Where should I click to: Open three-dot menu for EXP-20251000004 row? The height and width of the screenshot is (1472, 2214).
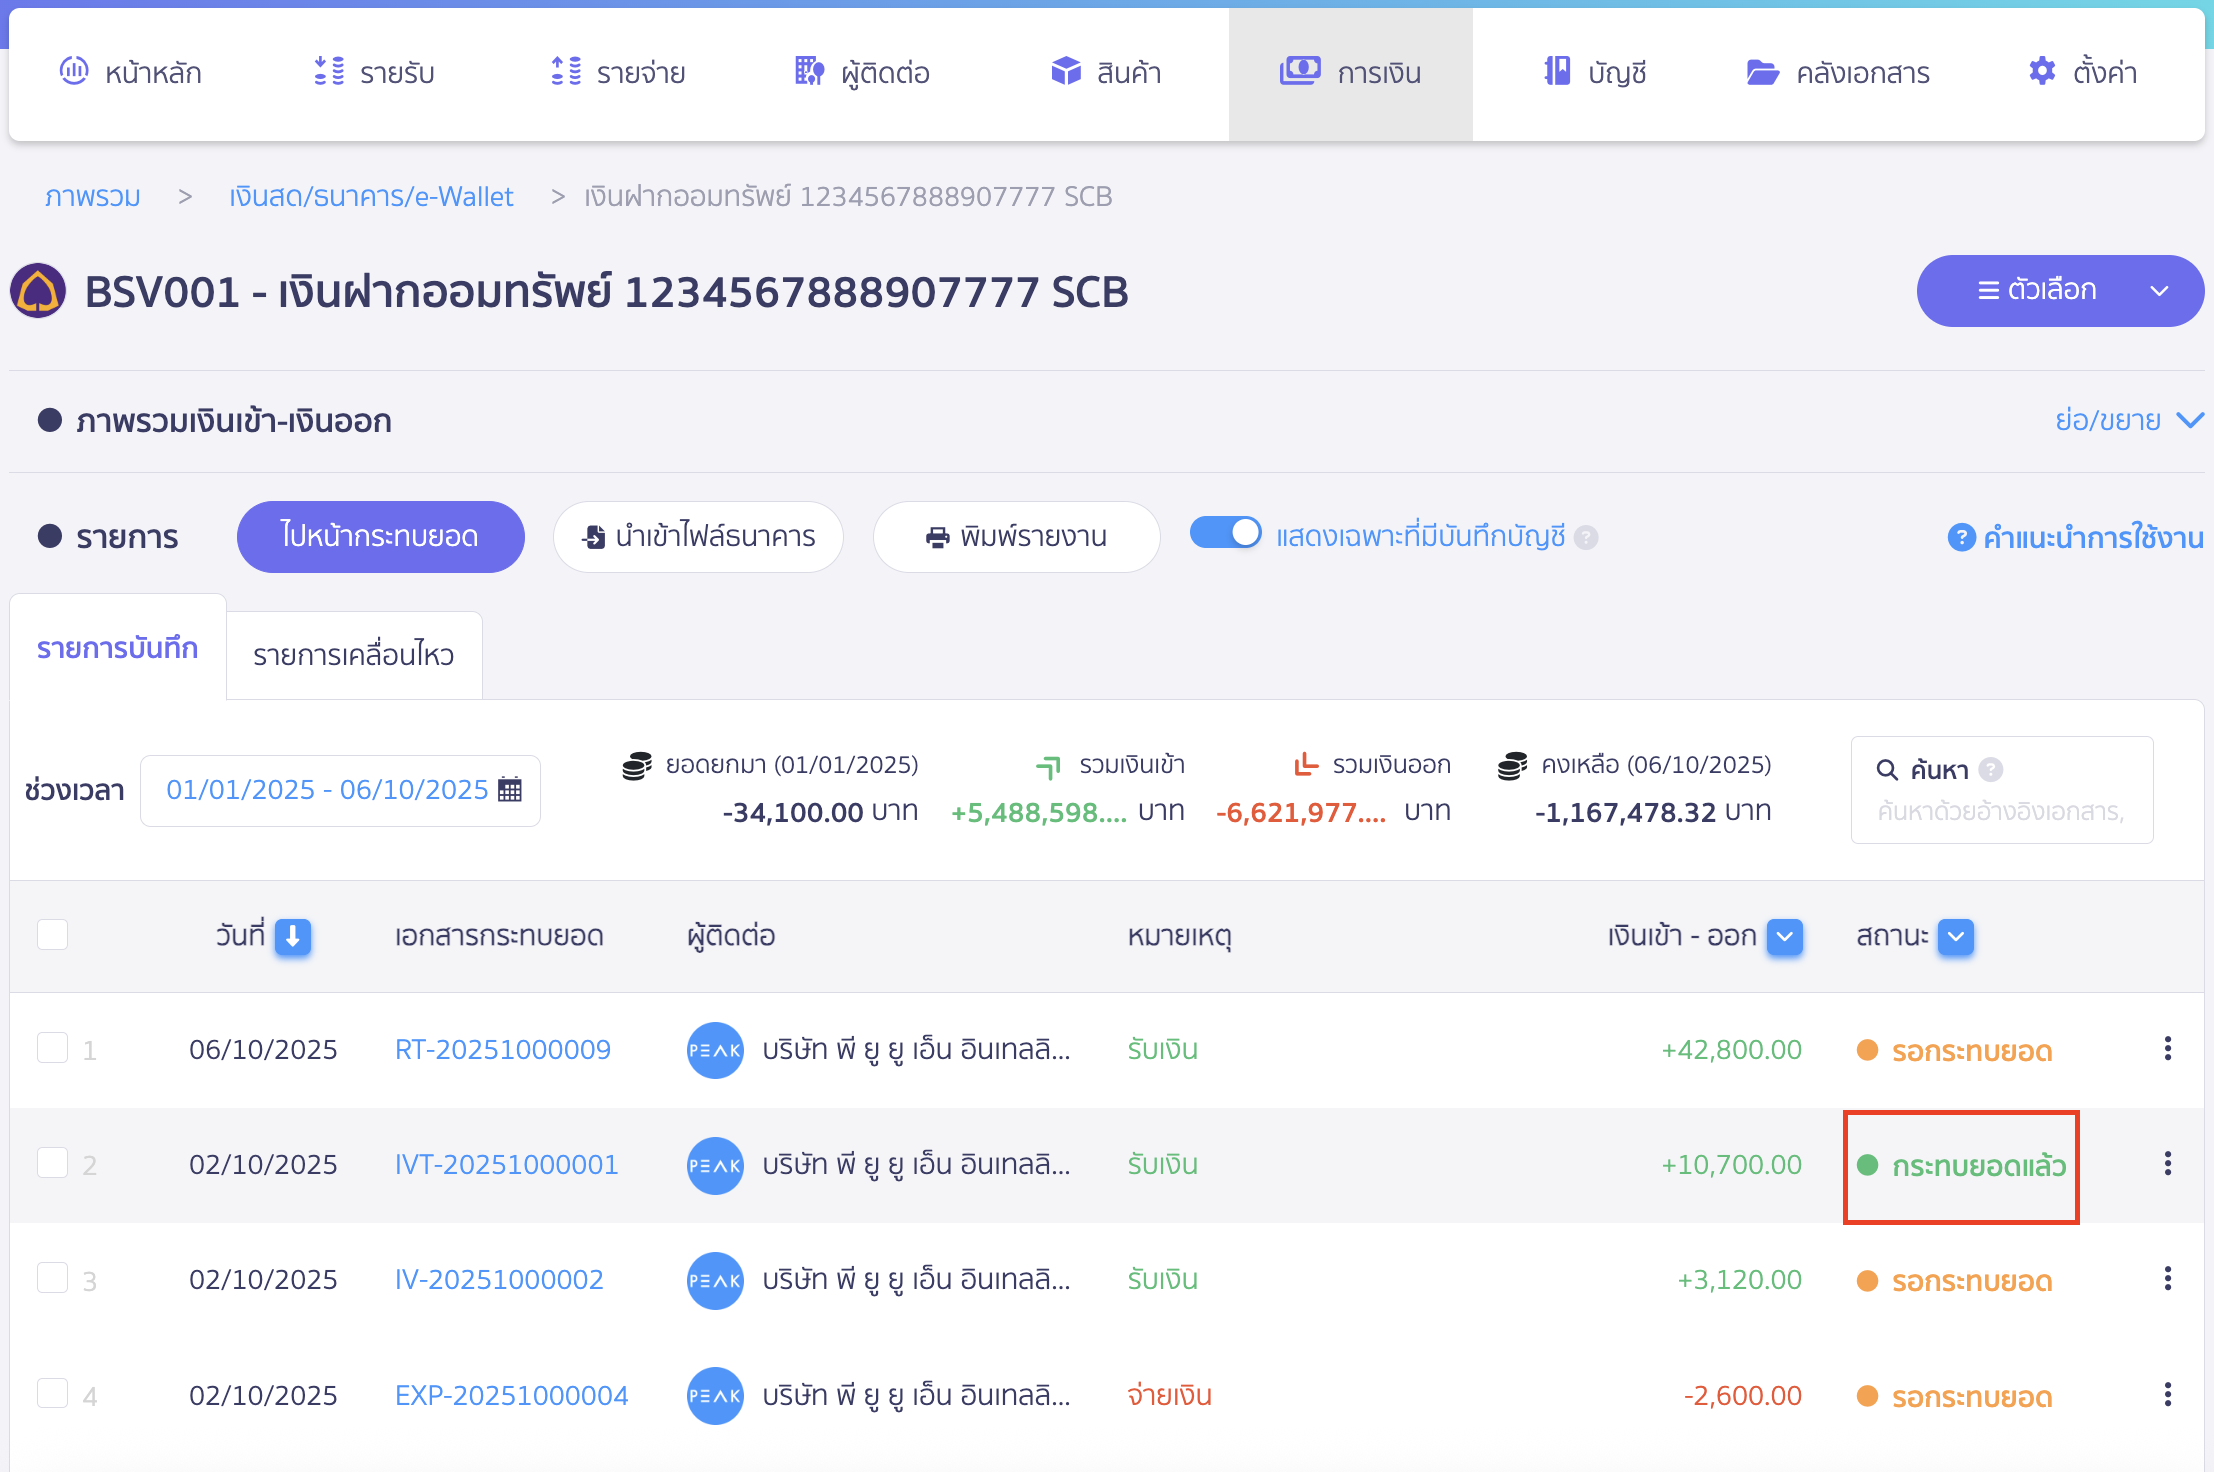click(x=2167, y=1395)
